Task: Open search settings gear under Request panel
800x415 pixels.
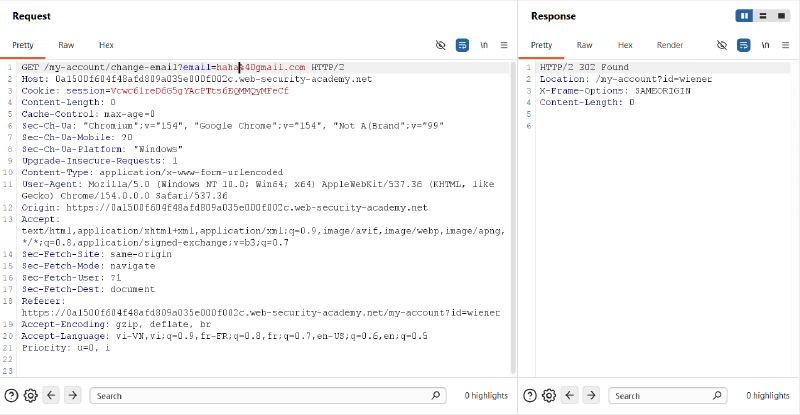Action: coord(31,396)
